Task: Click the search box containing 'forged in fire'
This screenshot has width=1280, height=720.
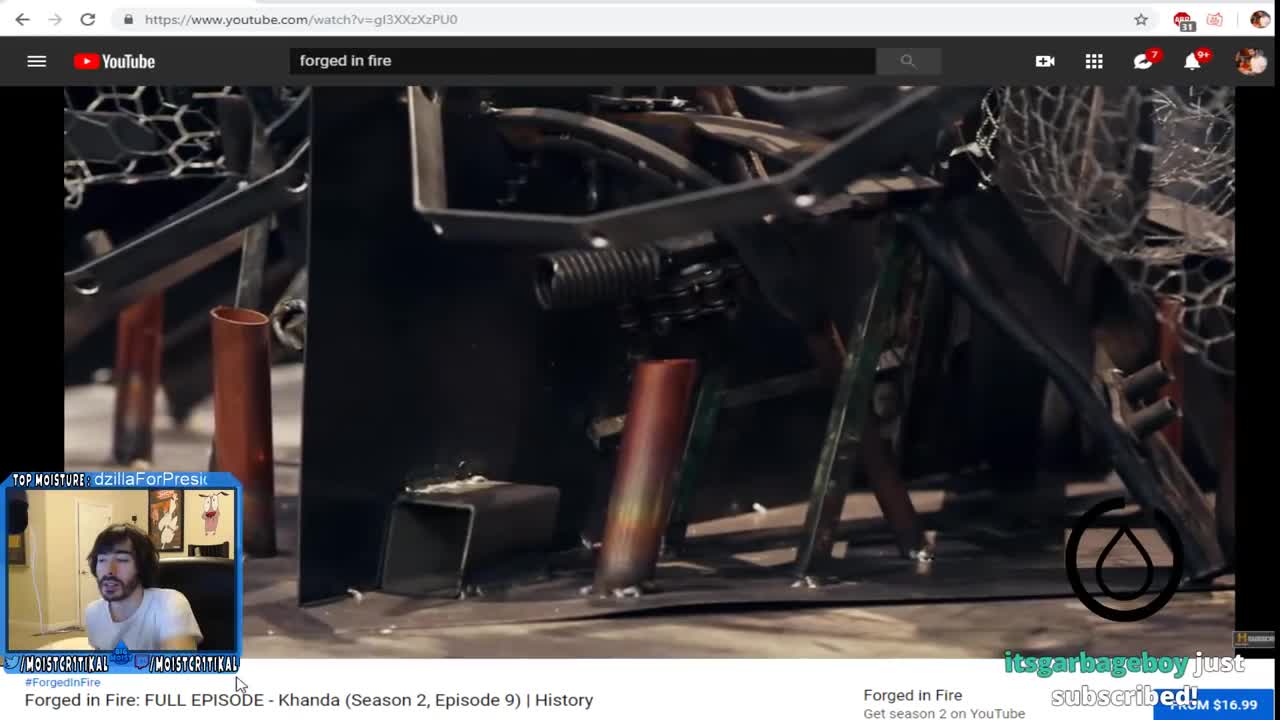Action: pos(583,61)
